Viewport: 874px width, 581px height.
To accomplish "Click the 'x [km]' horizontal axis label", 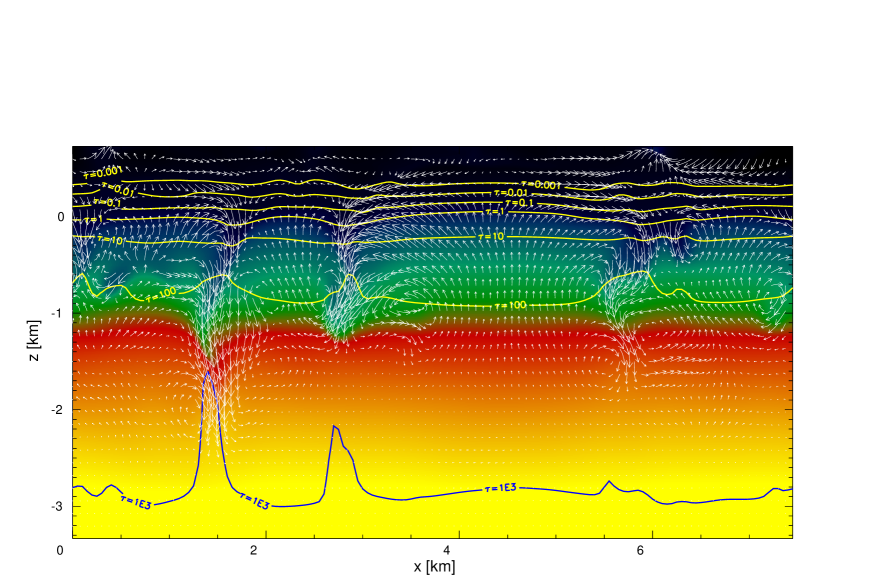I will point(434,567).
